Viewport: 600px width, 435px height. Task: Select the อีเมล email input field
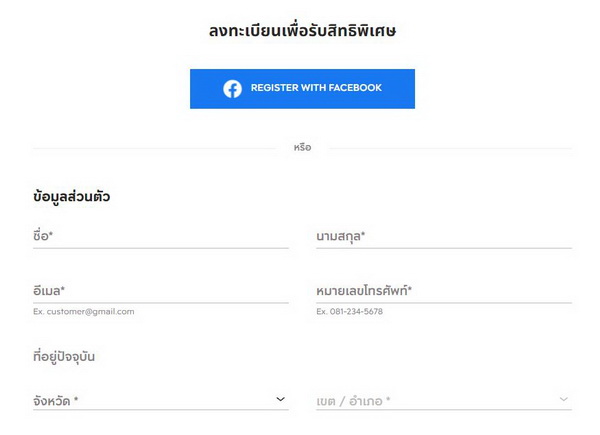coord(160,291)
